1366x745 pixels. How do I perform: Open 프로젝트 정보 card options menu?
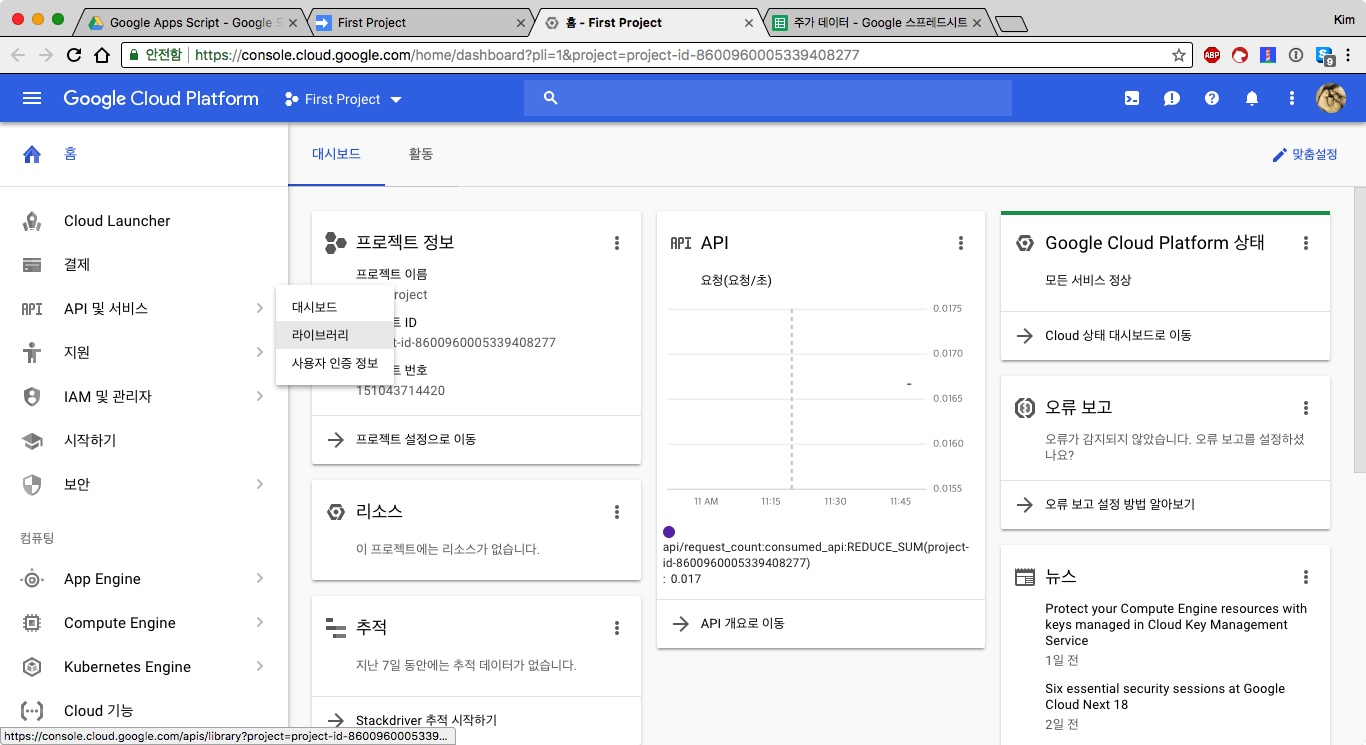pos(617,243)
